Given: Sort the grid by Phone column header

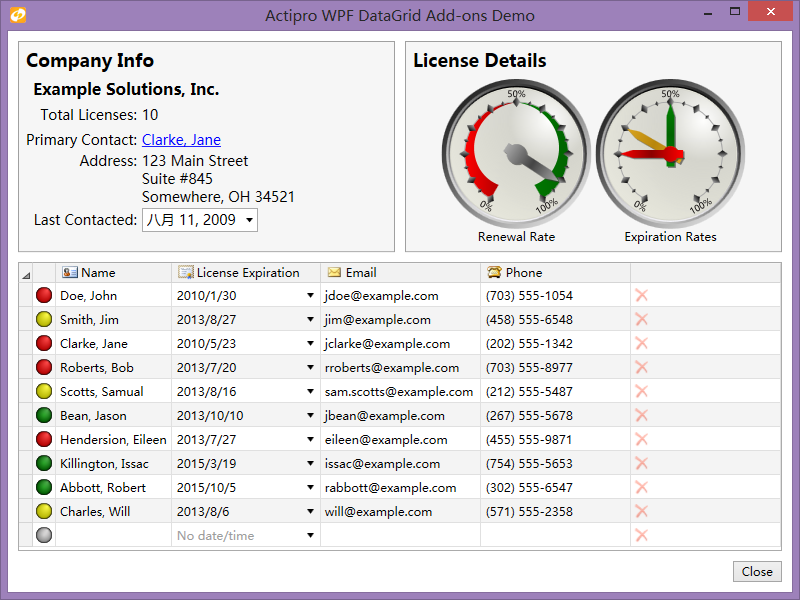Looking at the screenshot, I should [x=556, y=272].
